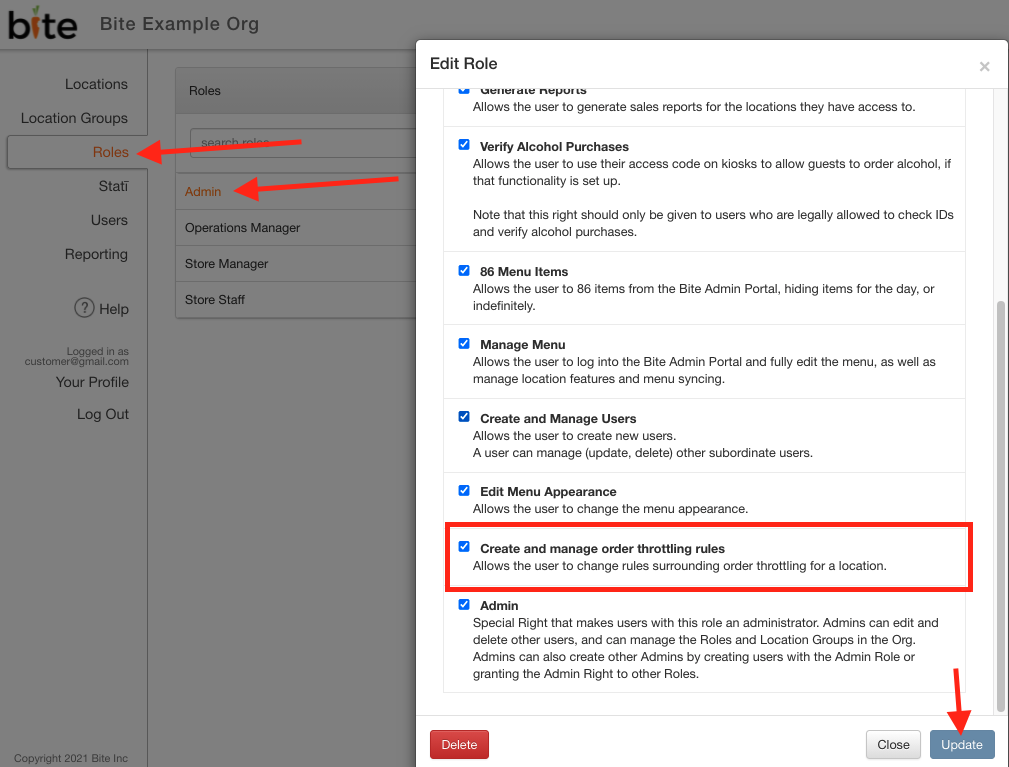The width and height of the screenshot is (1009, 767).
Task: Click the red Delete button
Action: [459, 744]
